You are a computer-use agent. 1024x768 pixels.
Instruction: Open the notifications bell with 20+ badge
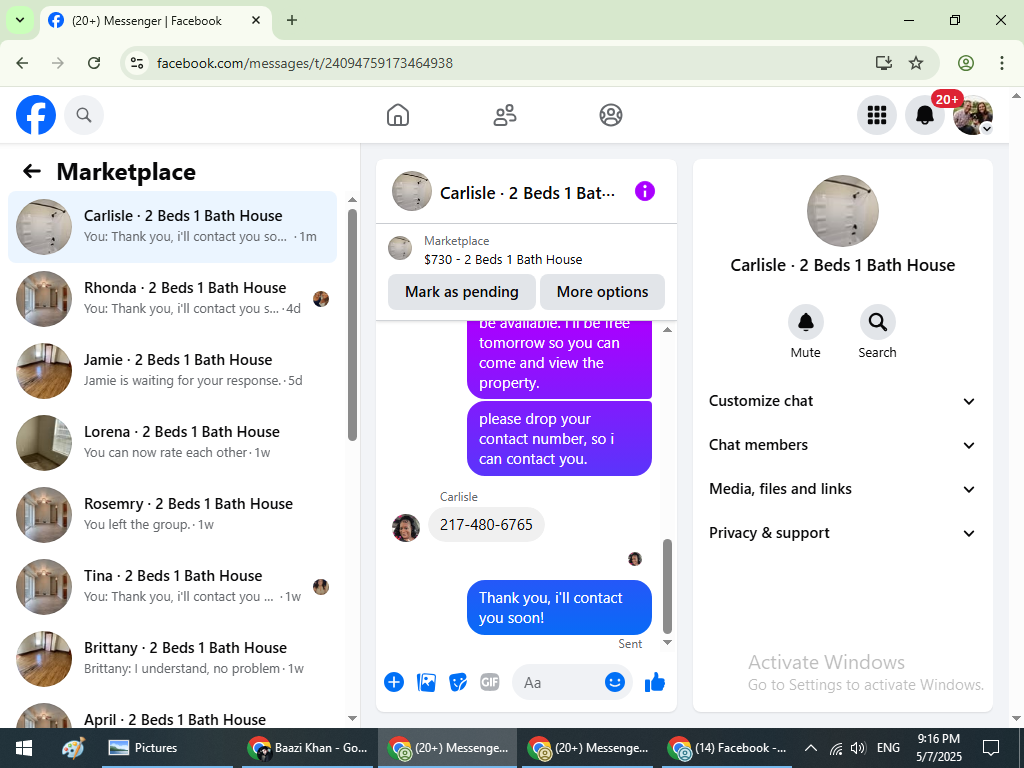pos(925,115)
